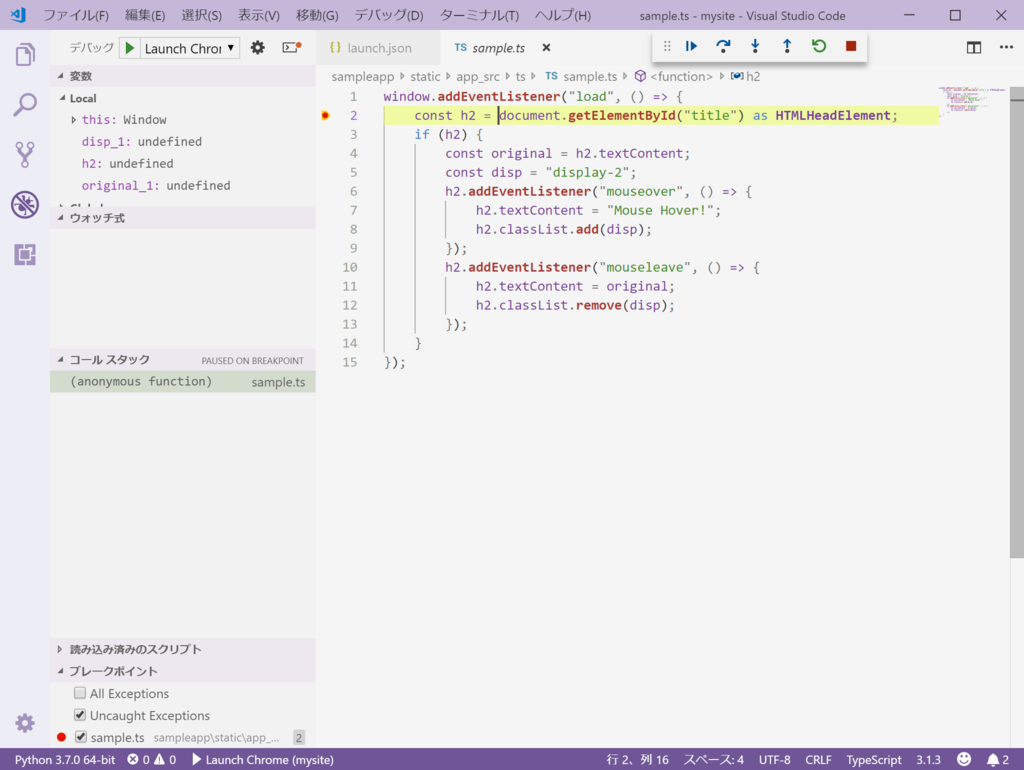Stop debugging with red square
Screen dimensions: 1024x770
pyautogui.click(x=851, y=46)
